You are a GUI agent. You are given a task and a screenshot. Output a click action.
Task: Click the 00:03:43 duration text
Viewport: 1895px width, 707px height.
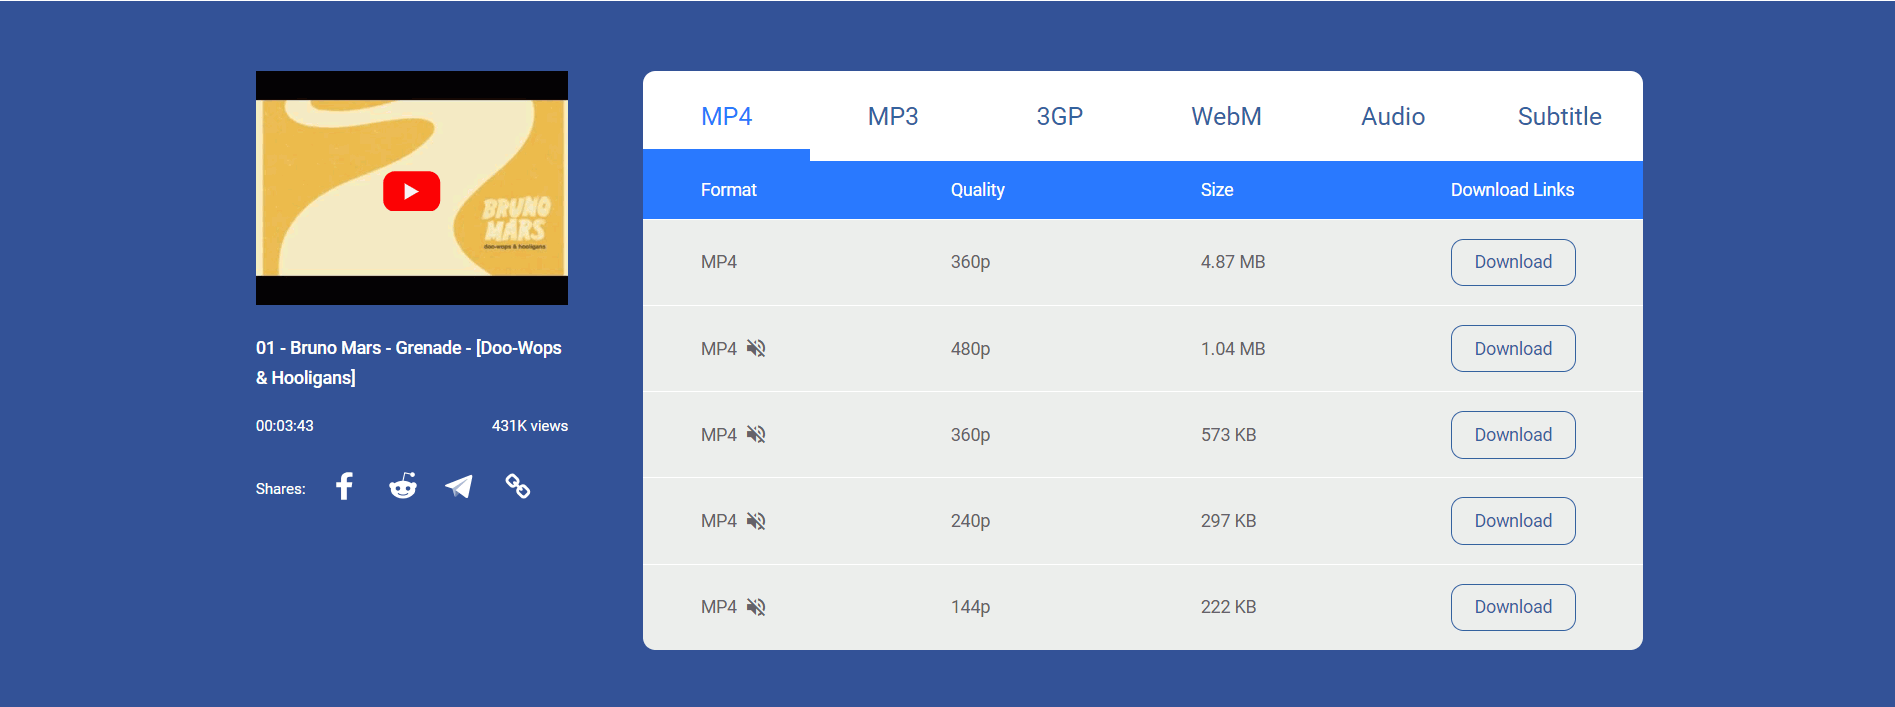click(285, 426)
